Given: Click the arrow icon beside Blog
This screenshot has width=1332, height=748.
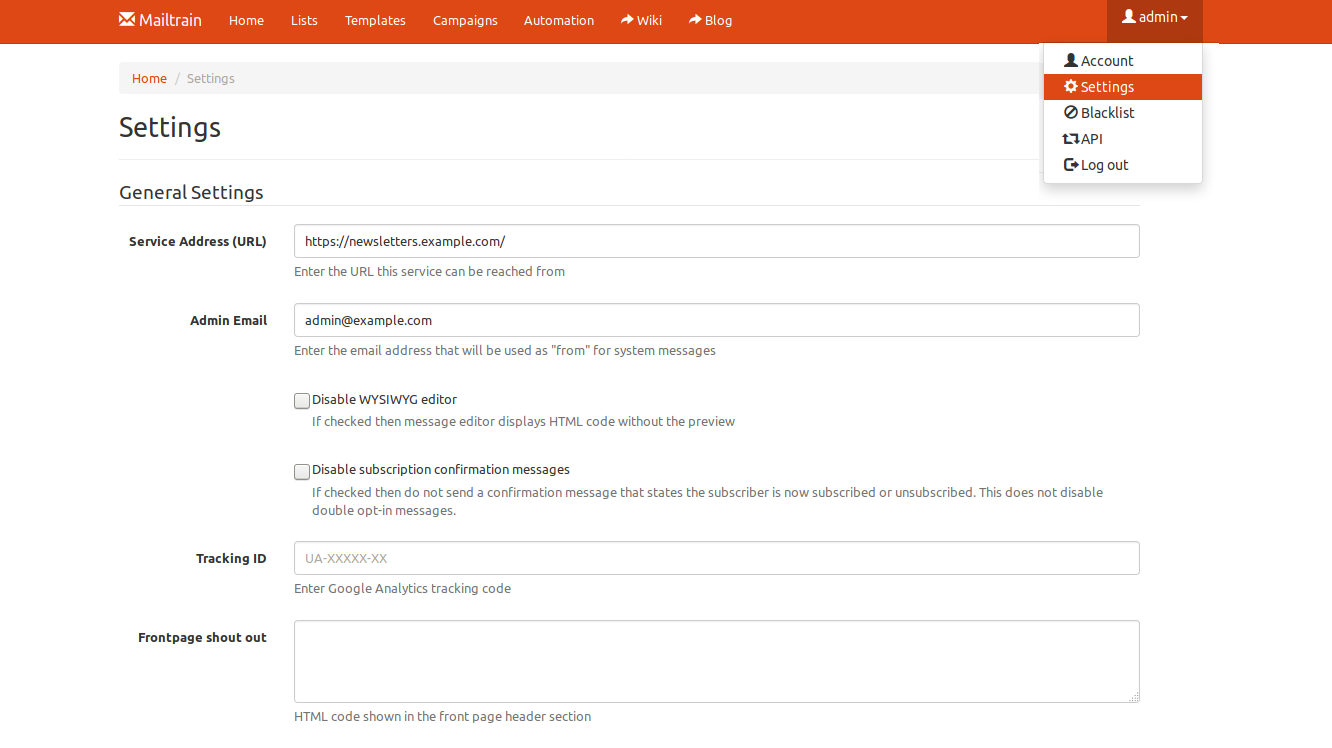Looking at the screenshot, I should pyautogui.click(x=695, y=19).
